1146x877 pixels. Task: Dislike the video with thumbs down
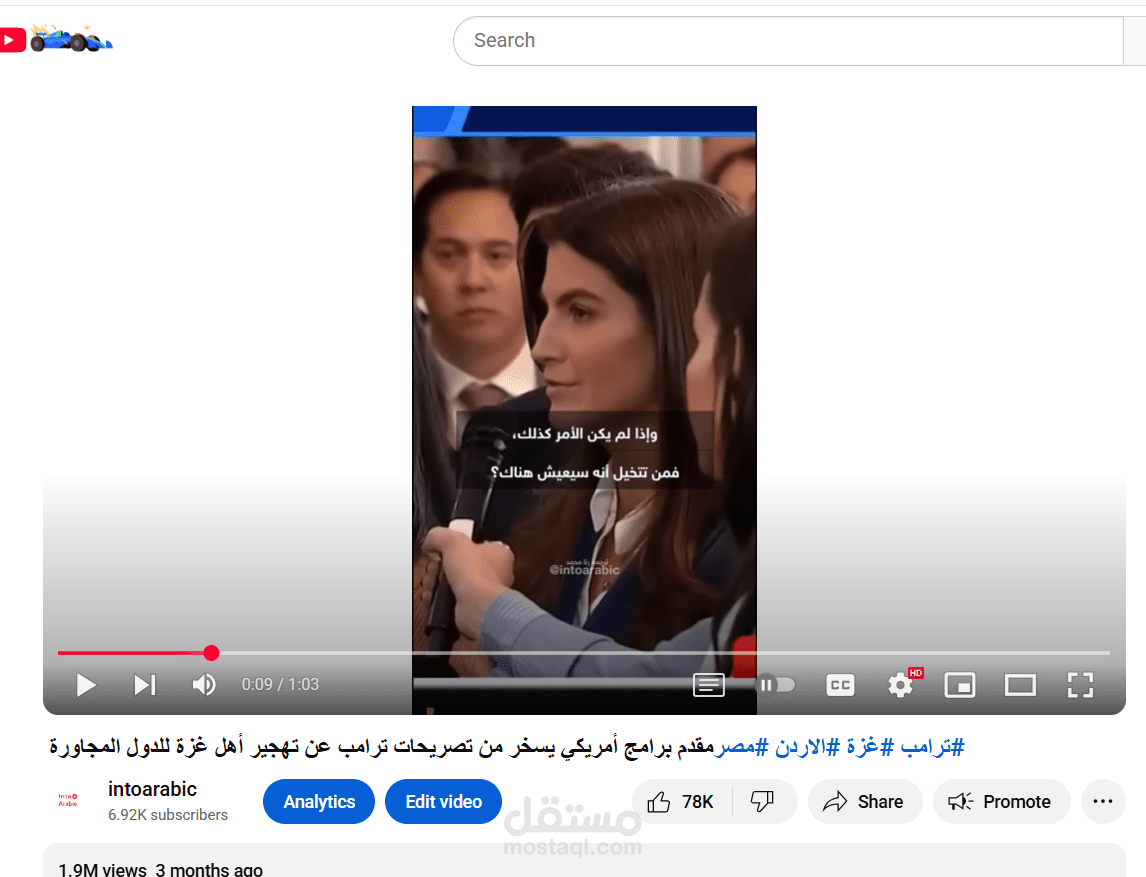pyautogui.click(x=762, y=802)
